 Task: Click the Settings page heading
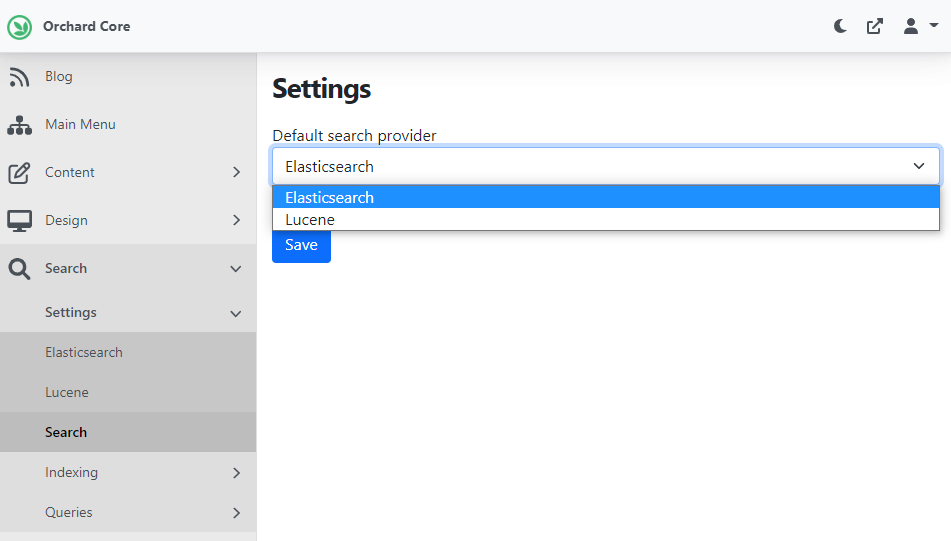click(x=321, y=89)
